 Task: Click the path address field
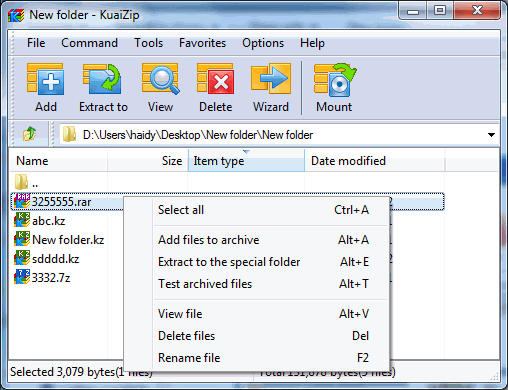[x=273, y=135]
